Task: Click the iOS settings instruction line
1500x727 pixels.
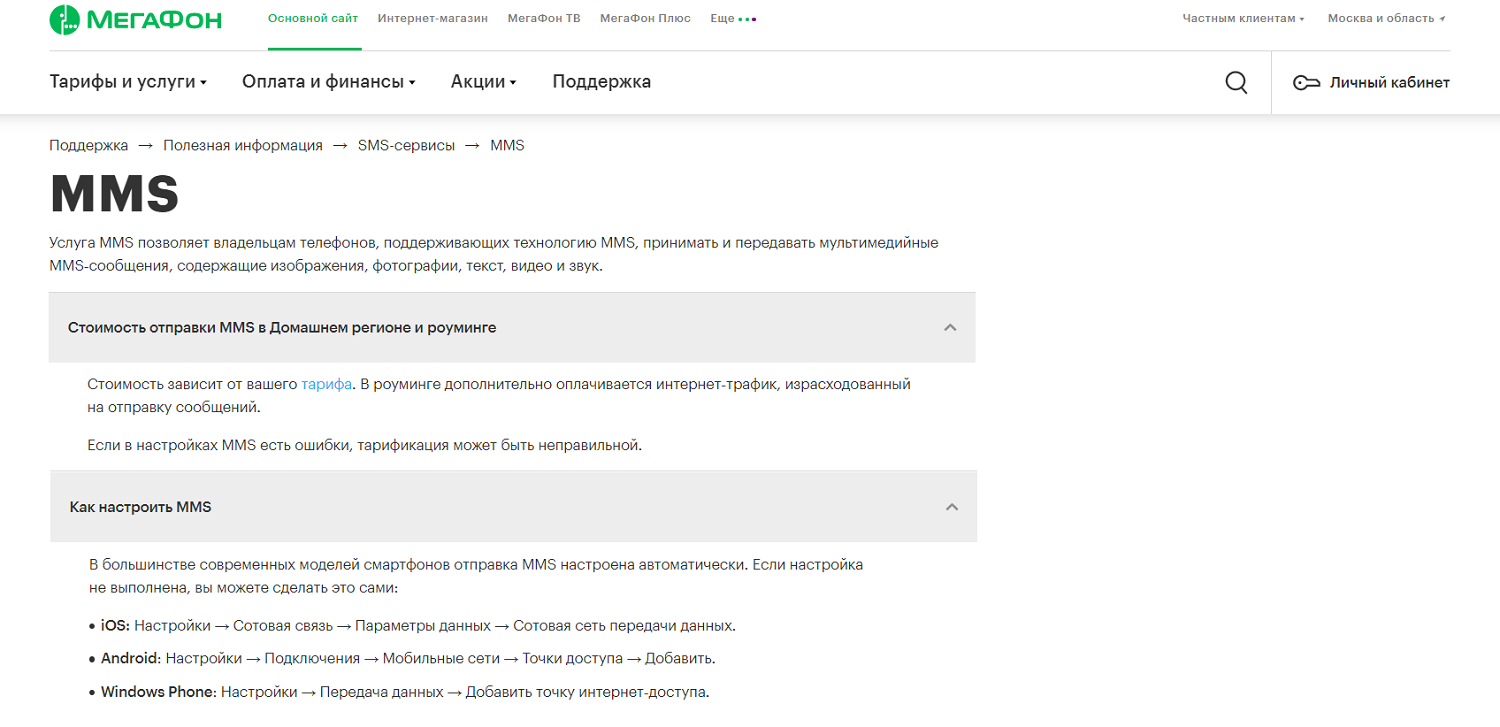Action: coord(412,626)
